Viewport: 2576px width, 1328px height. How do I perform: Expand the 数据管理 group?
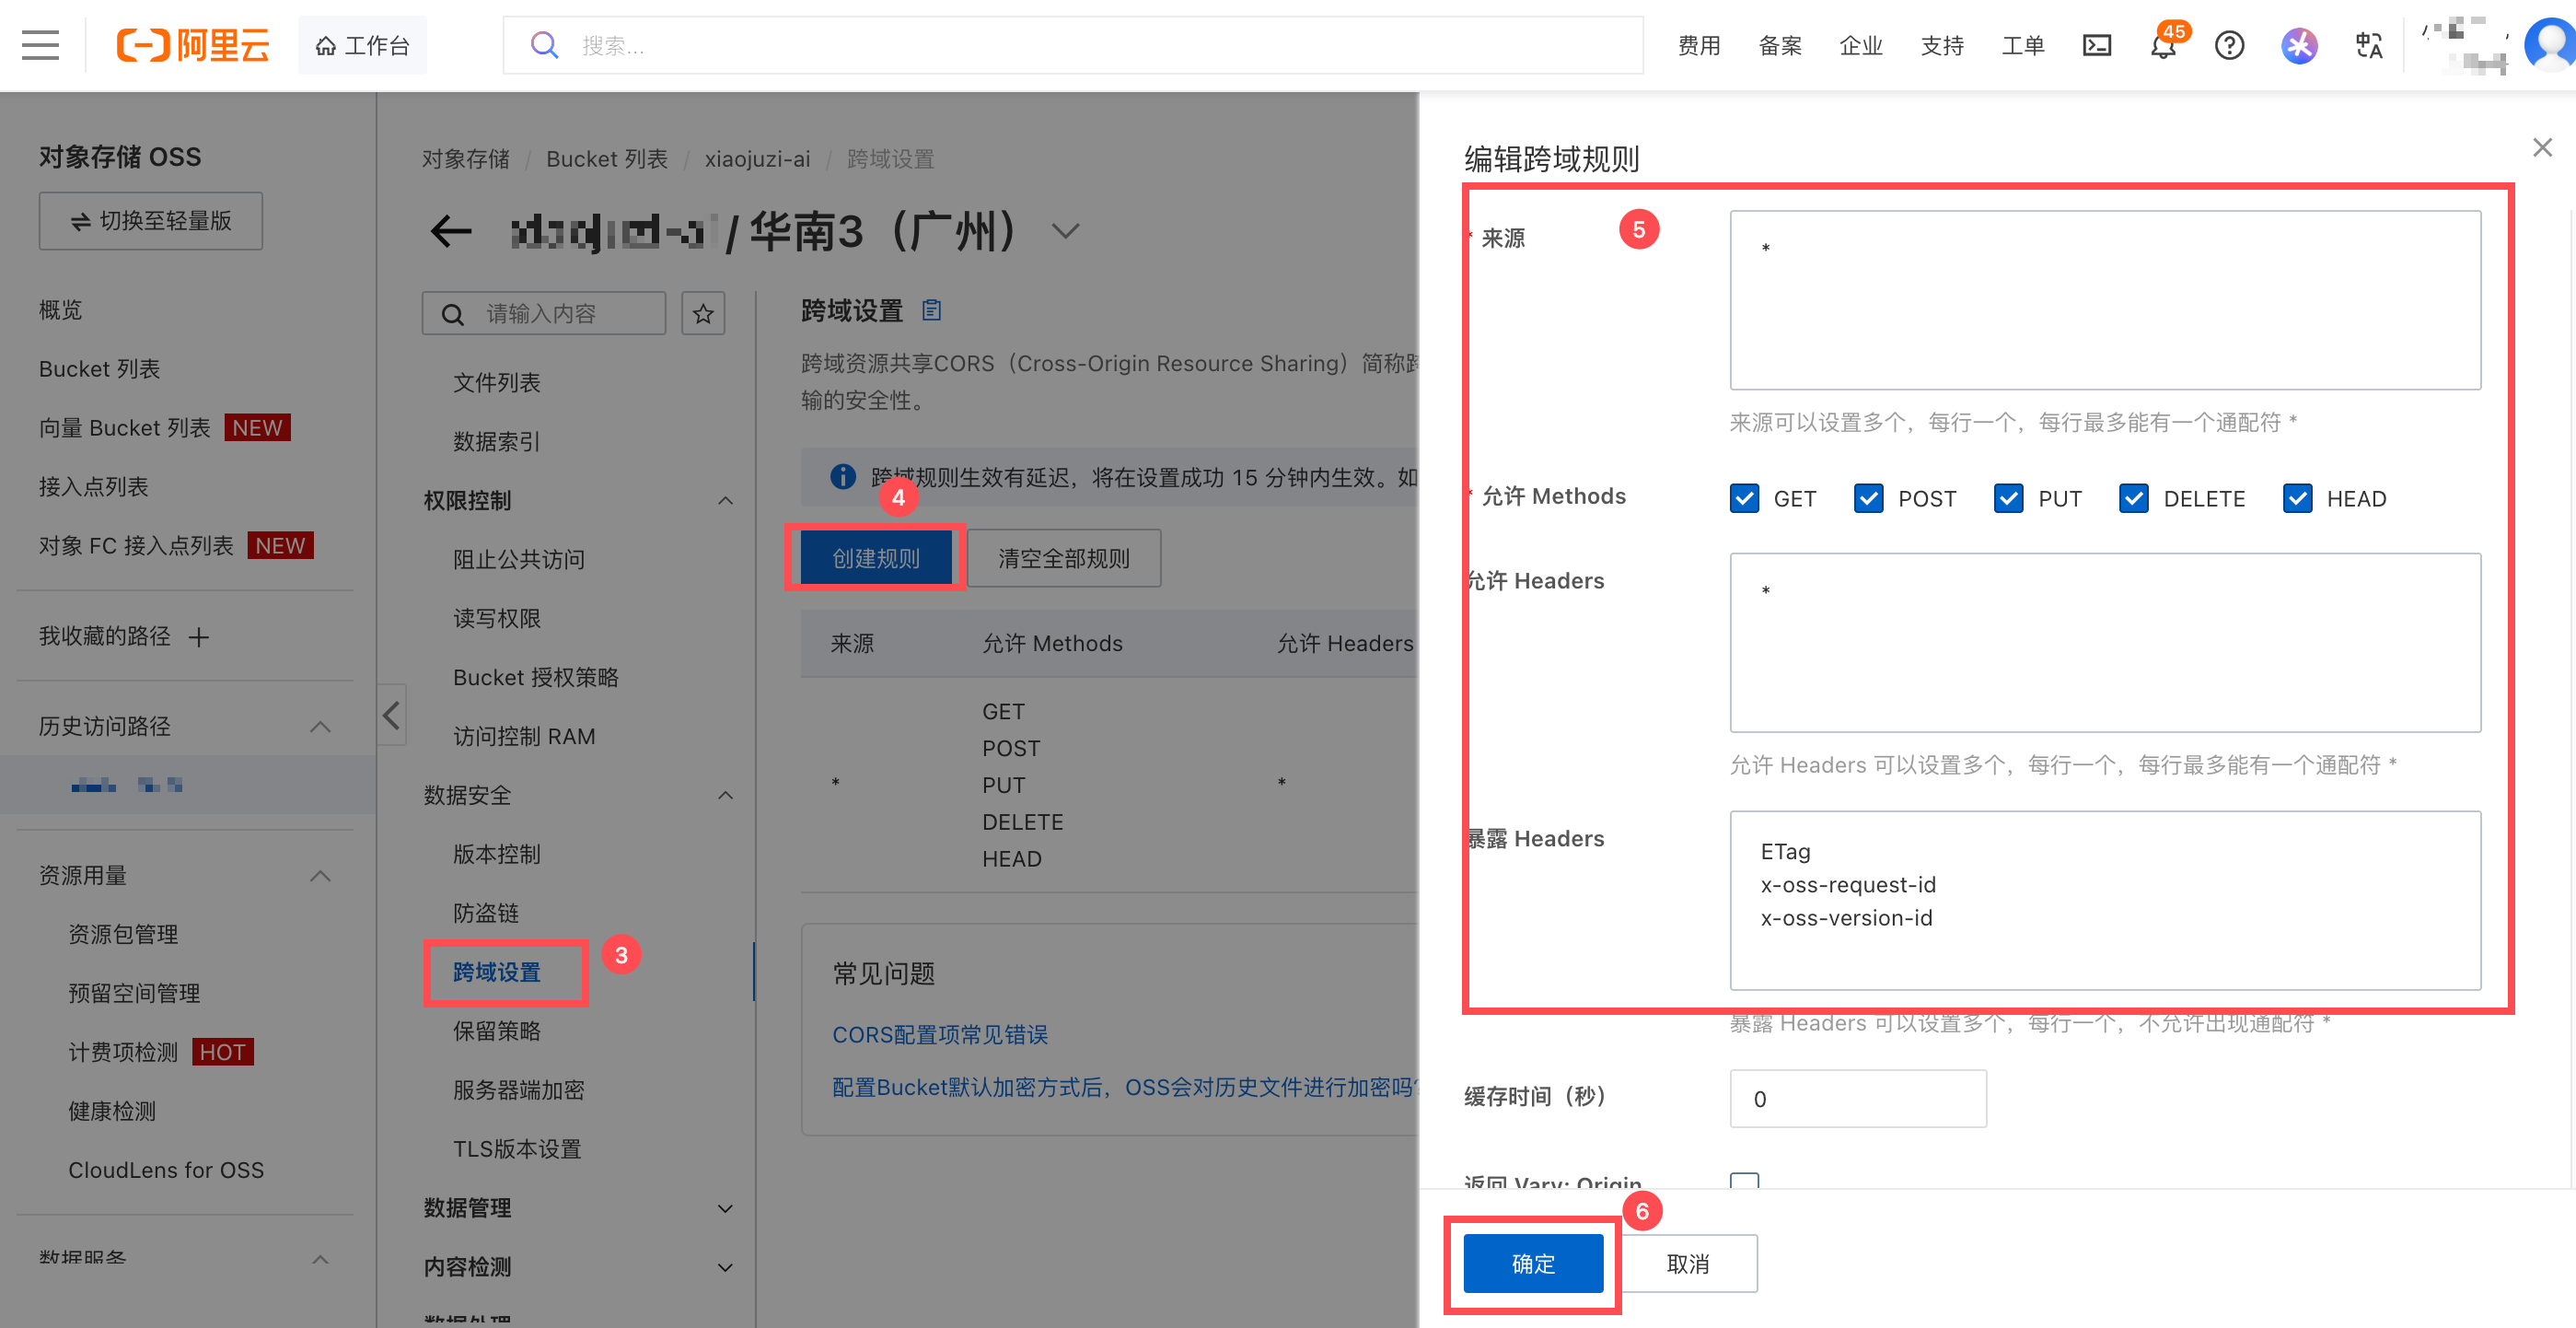(726, 1209)
